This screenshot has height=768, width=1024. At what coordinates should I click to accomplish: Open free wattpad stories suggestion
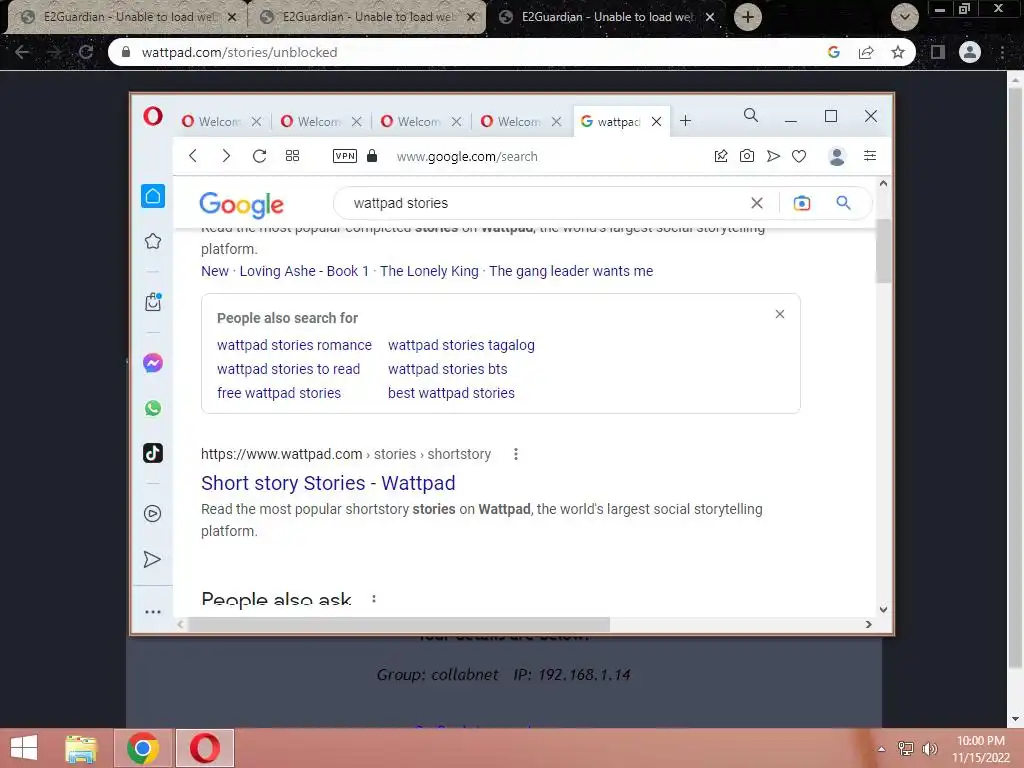(x=279, y=393)
